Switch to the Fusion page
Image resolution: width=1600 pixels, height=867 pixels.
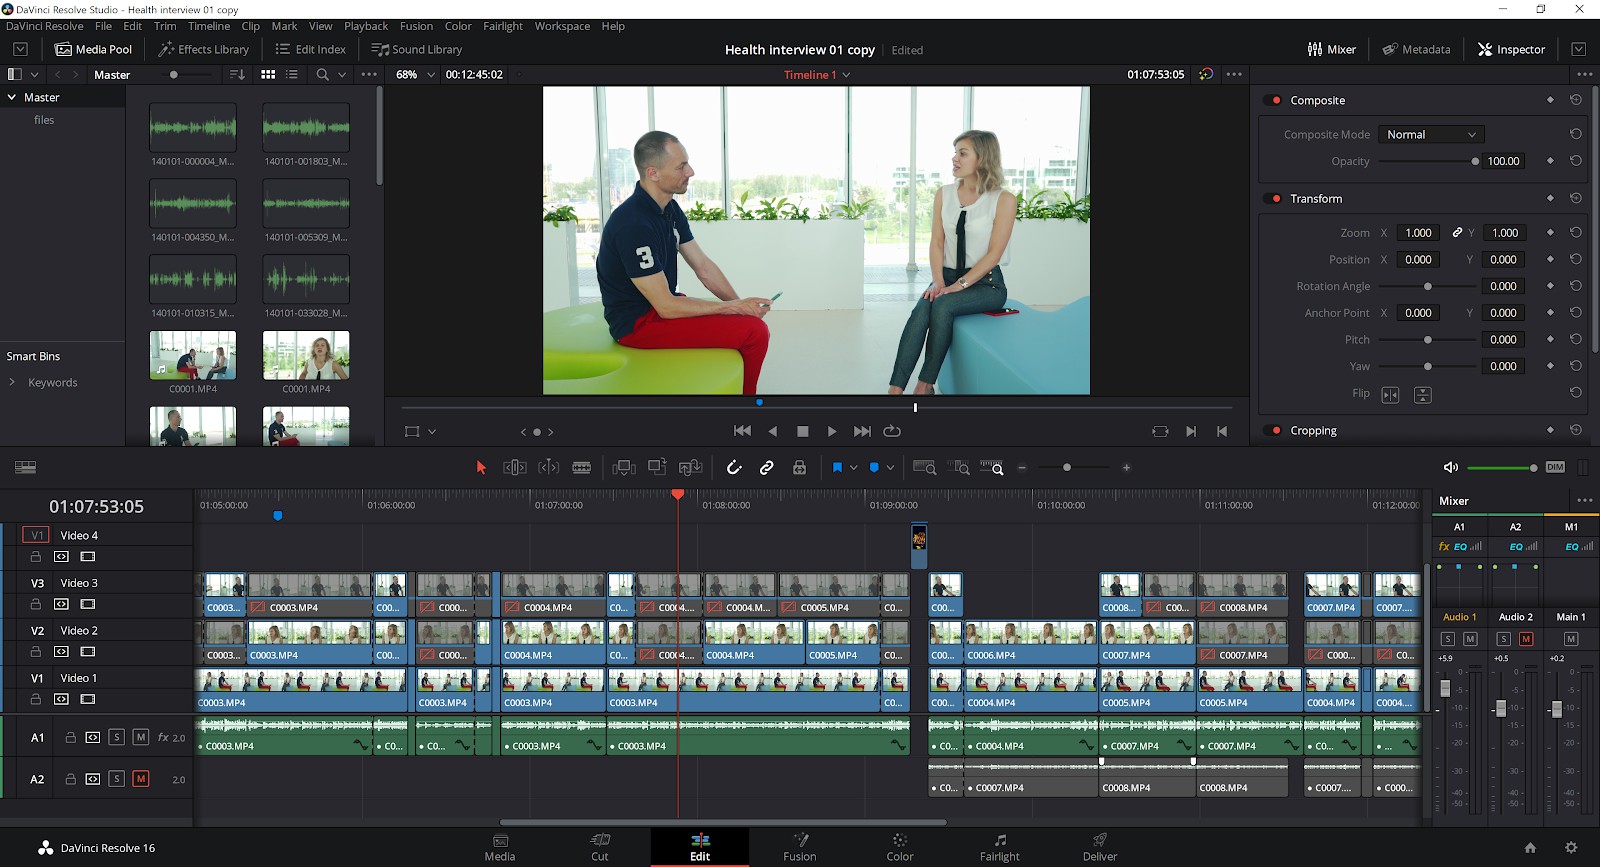800,847
